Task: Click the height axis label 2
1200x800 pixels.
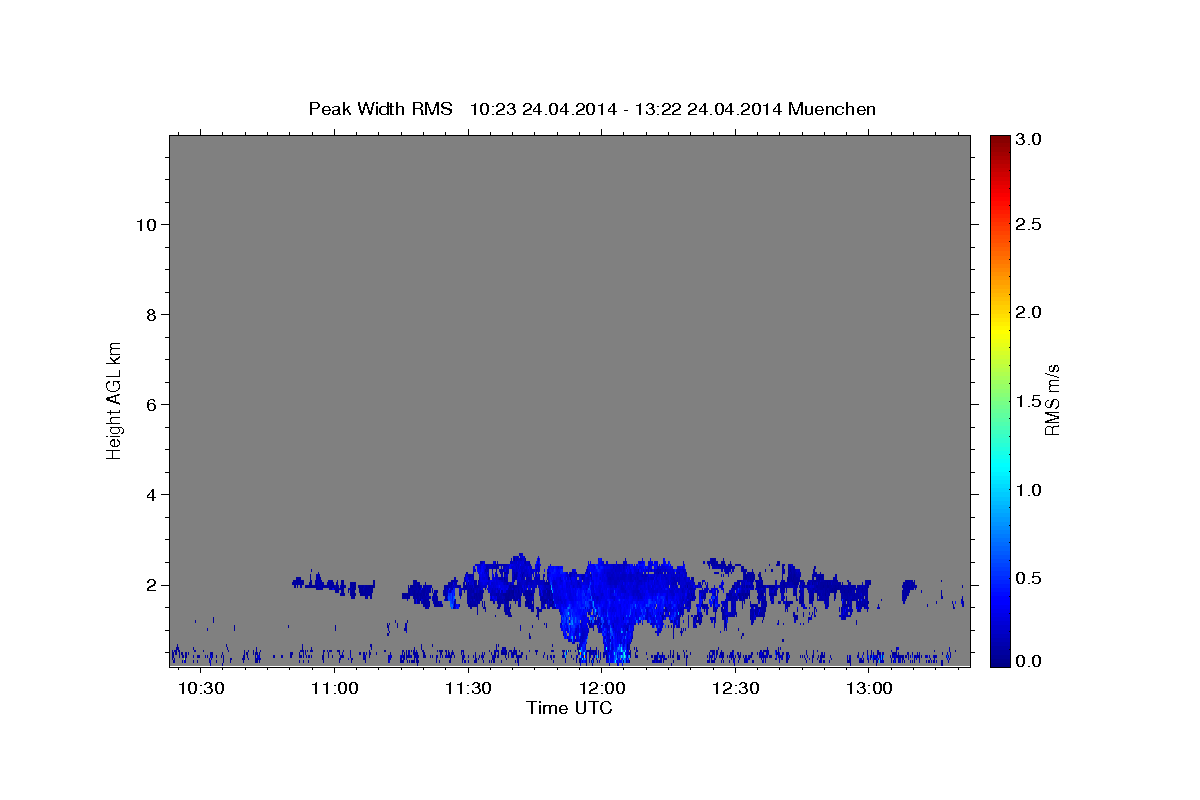Action: click(x=149, y=584)
